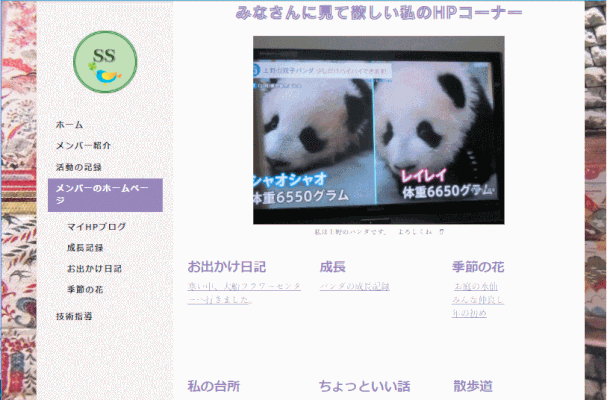The height and width of the screenshot is (400, 607).
Task: Click the 季節の花 section heading
Action: (478, 267)
